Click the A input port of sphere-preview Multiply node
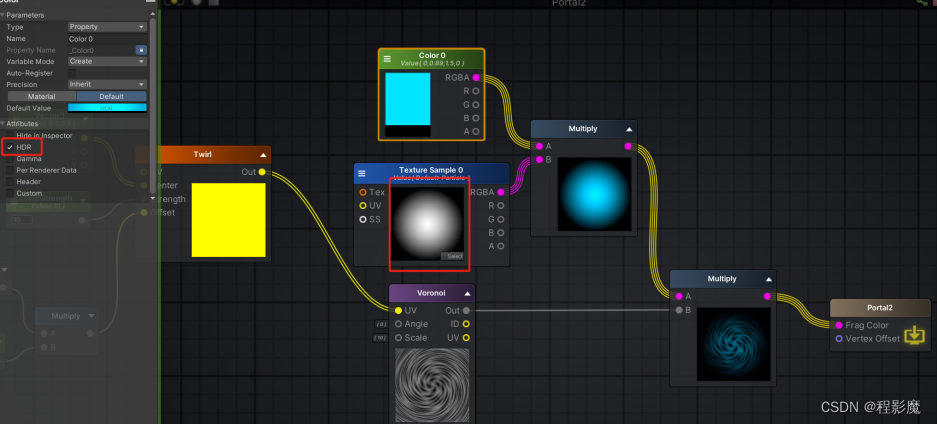The height and width of the screenshot is (424, 937). tap(540, 146)
